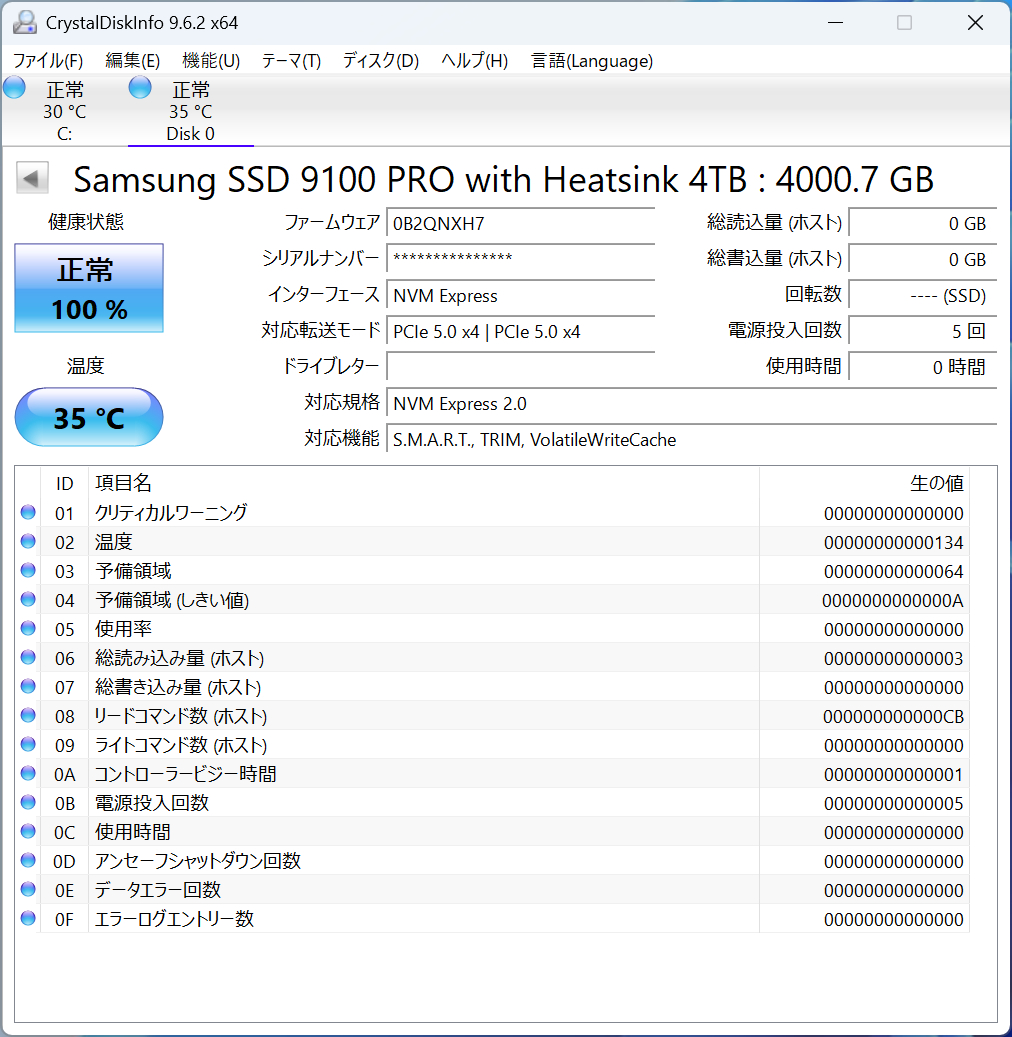The height and width of the screenshot is (1037, 1012).
Task: Click the CrystalDiskInfo app icon in title bar
Action: tap(24, 22)
